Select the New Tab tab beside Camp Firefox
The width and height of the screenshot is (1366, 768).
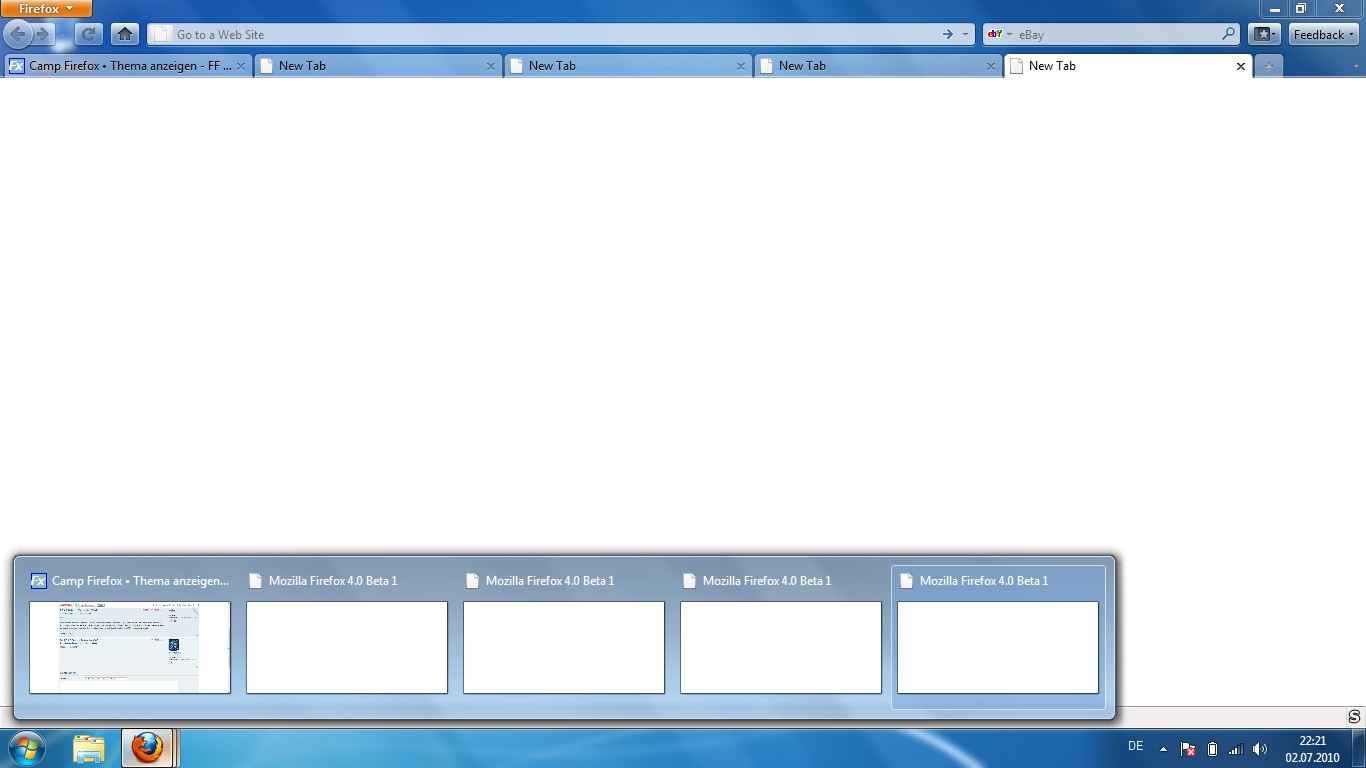[x=378, y=66]
